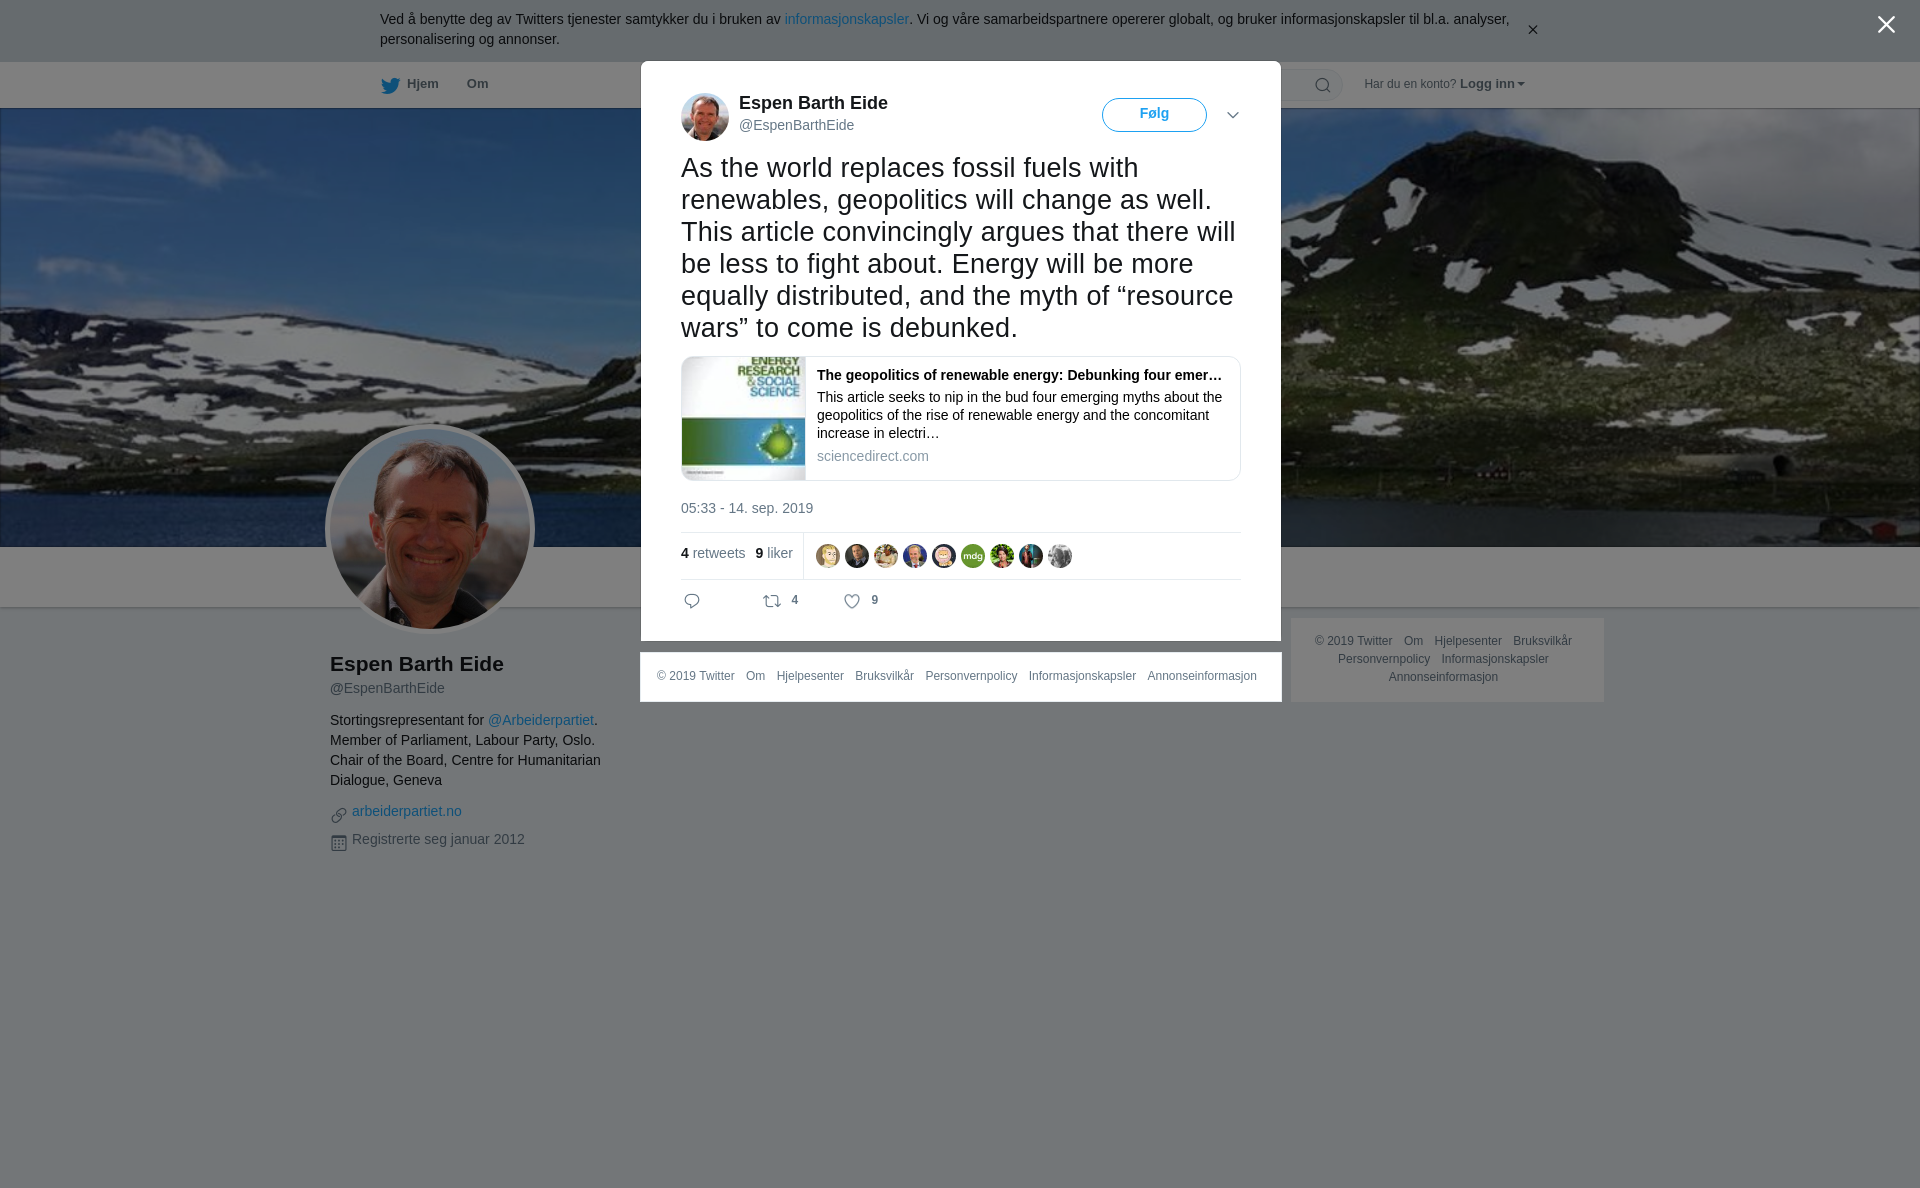Open the Logg inn dropdown
This screenshot has height=1188, width=1920.
pyautogui.click(x=1492, y=84)
